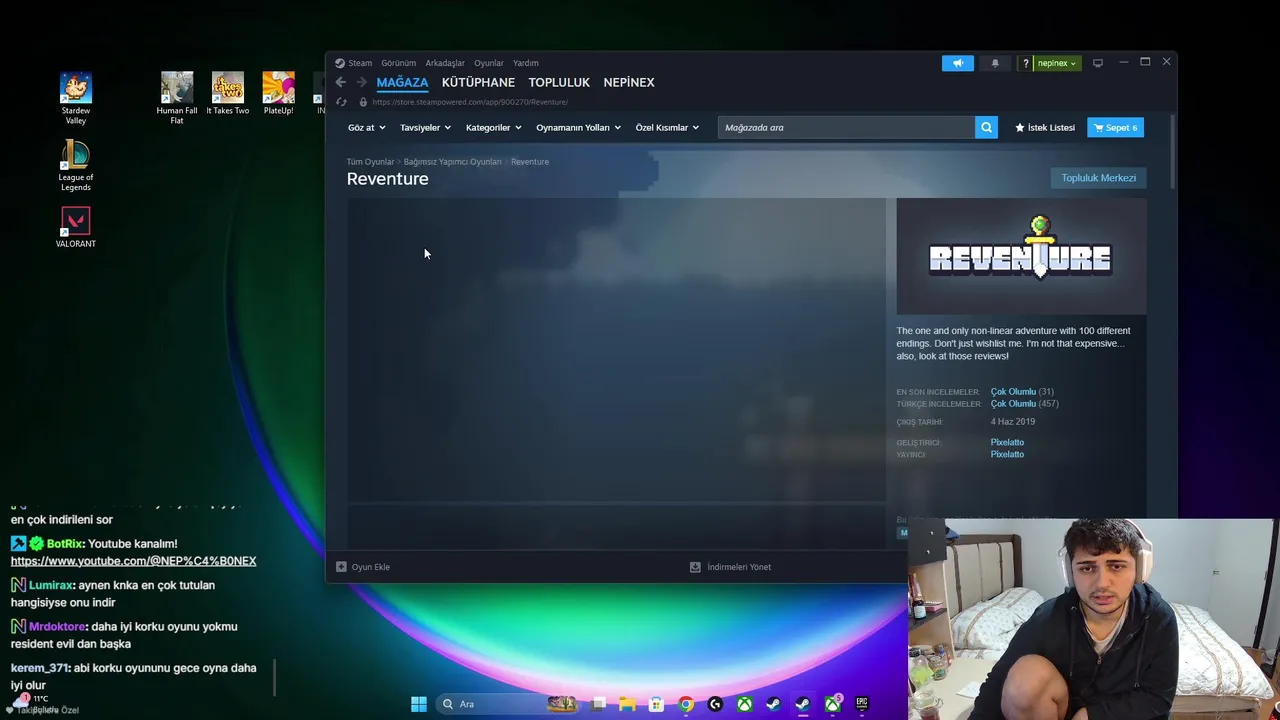Select It Takes Two desktop icon

[228, 93]
